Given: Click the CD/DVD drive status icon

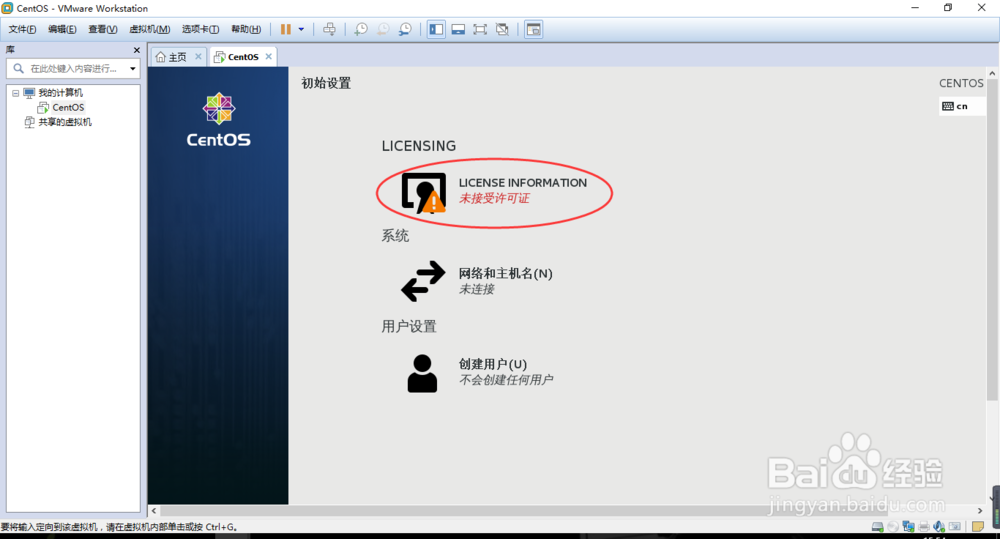Looking at the screenshot, I should pyautogui.click(x=893, y=527).
